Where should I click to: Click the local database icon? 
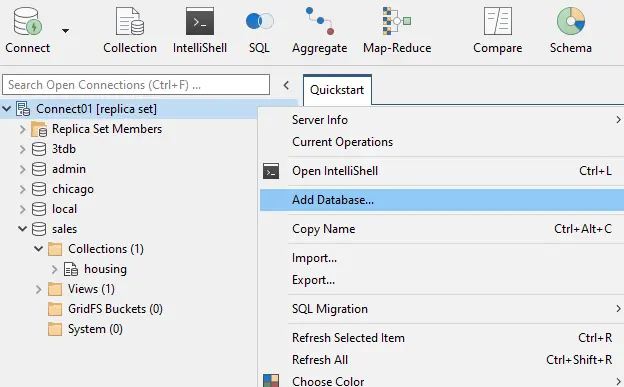click(x=39, y=209)
